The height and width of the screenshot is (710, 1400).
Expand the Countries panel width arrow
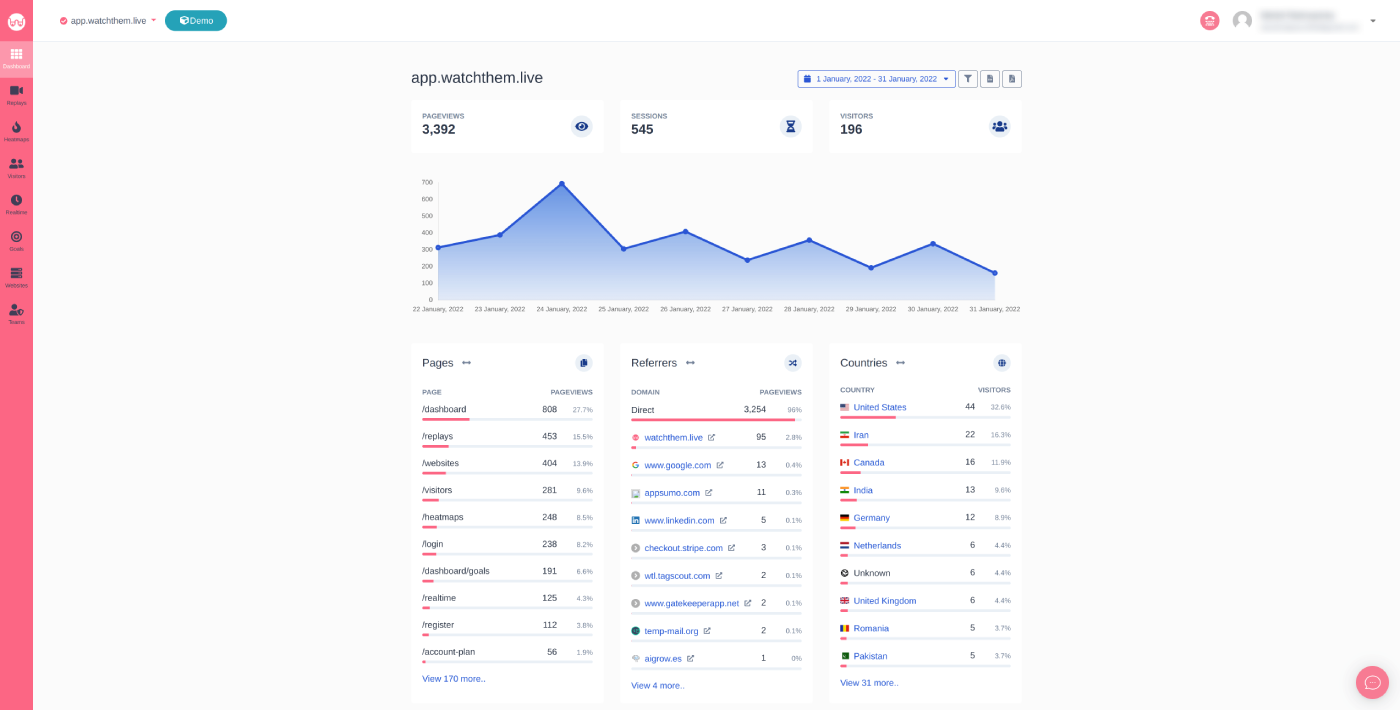tap(900, 363)
